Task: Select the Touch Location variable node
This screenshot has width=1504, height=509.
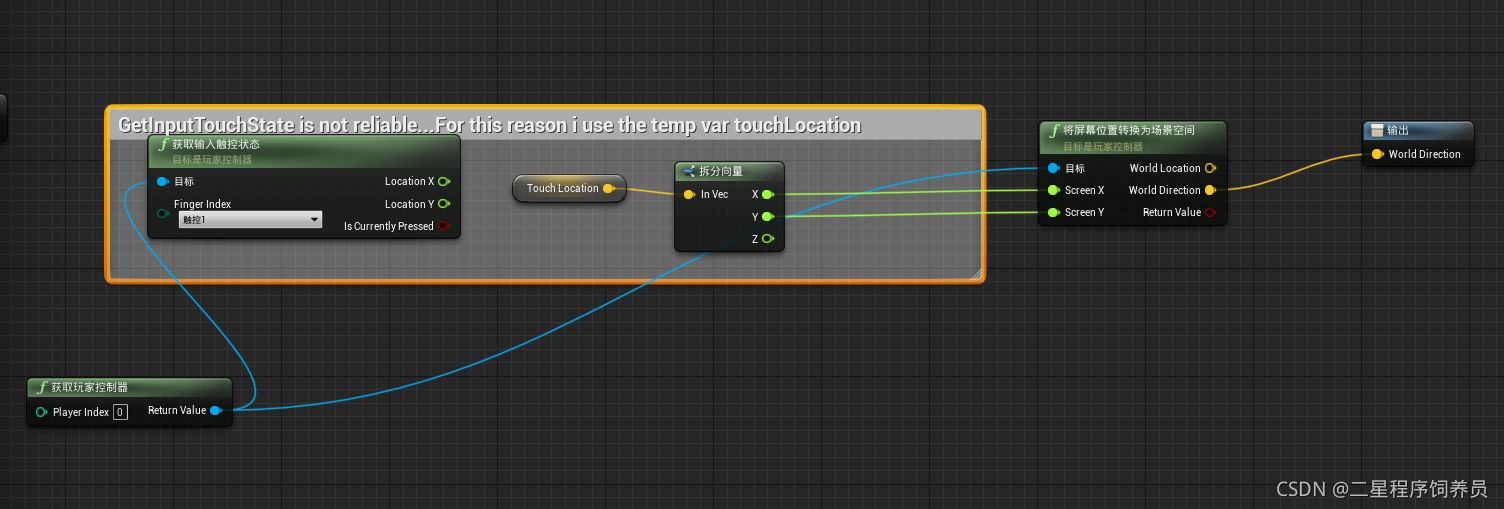Action: 569,188
